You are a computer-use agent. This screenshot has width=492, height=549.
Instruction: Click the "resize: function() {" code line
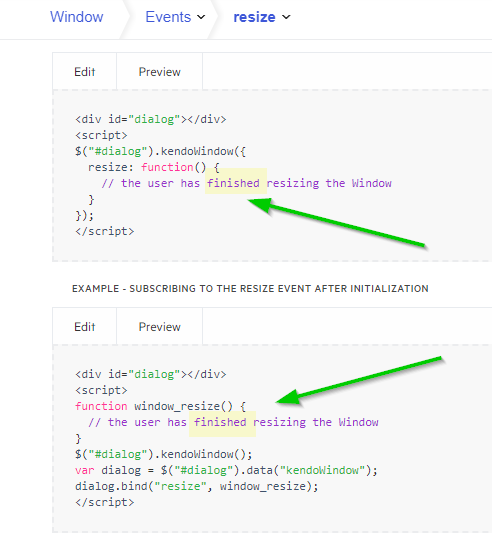[x=154, y=167]
